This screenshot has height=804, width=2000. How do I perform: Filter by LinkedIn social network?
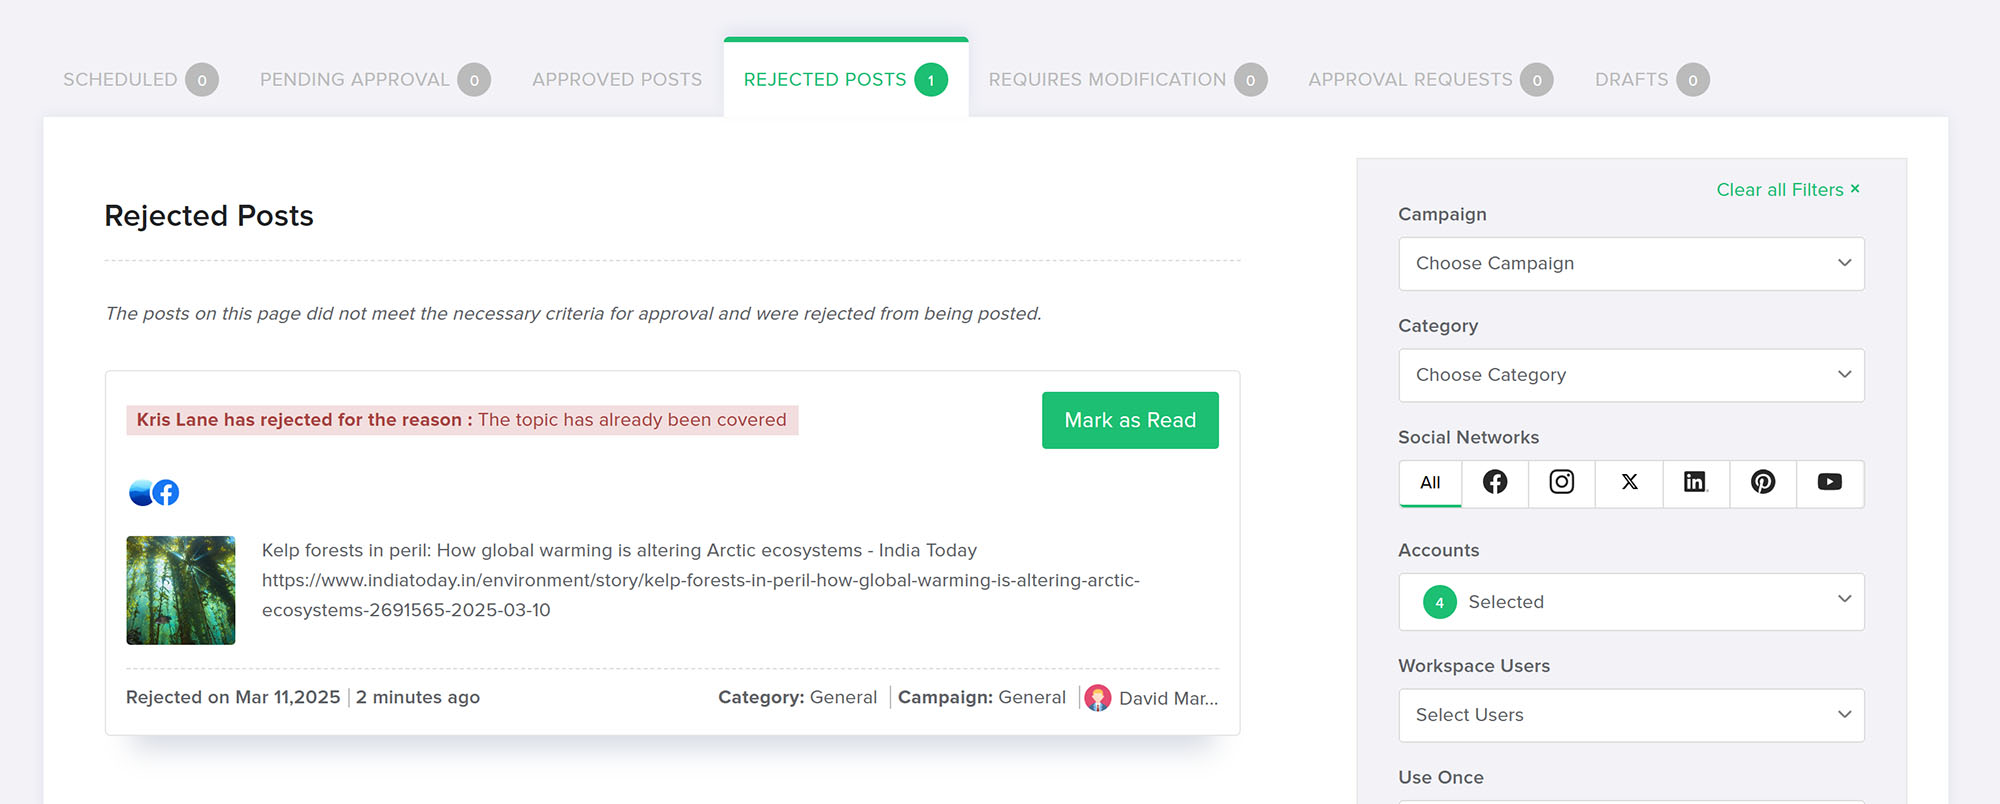coord(1696,483)
